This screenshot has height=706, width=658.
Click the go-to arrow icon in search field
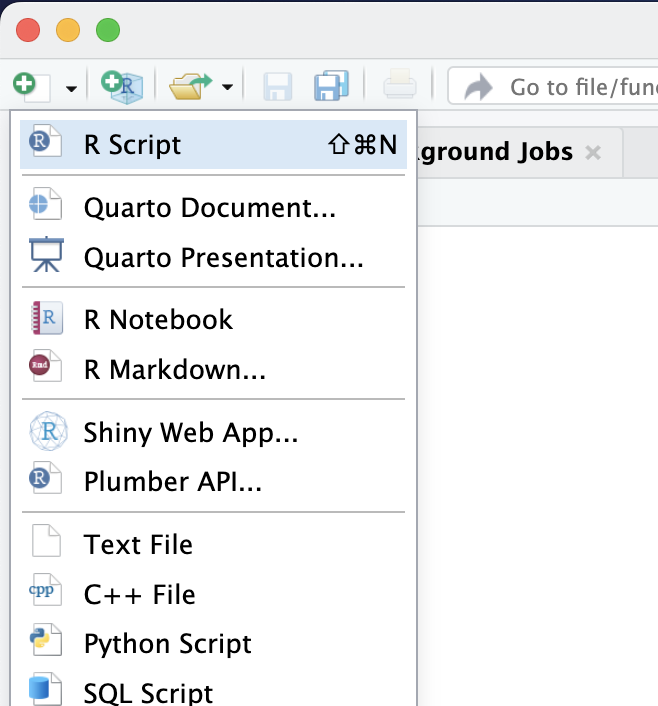[478, 86]
